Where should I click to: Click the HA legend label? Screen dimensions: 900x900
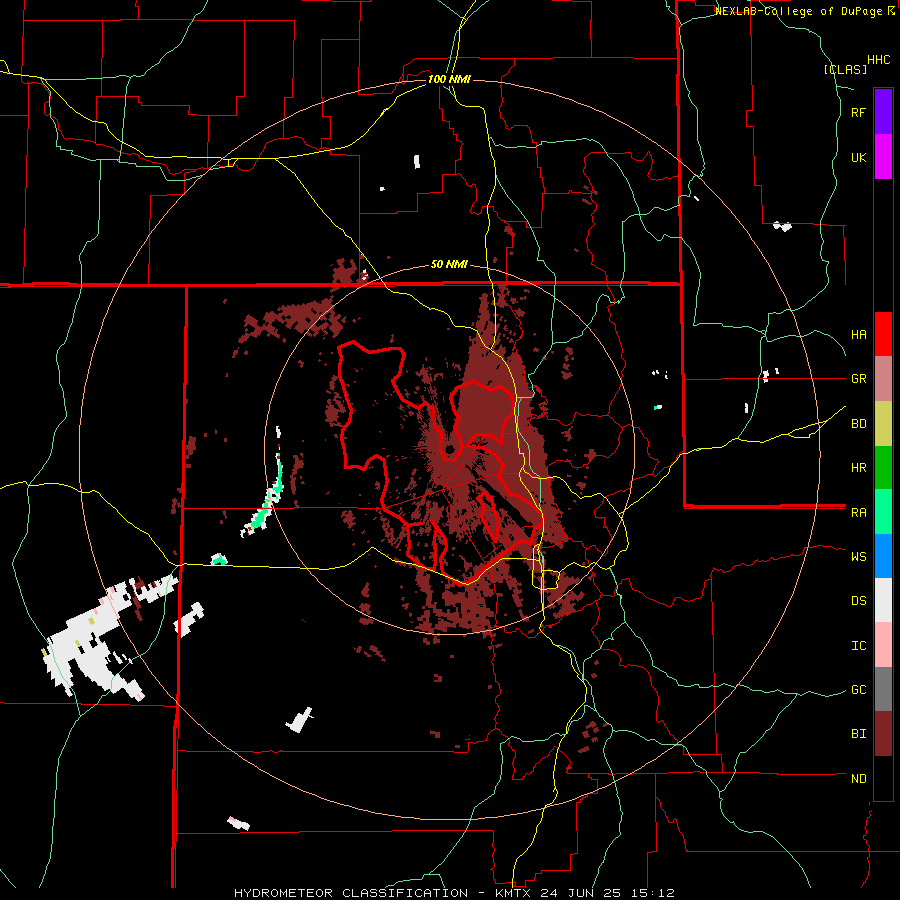858,335
